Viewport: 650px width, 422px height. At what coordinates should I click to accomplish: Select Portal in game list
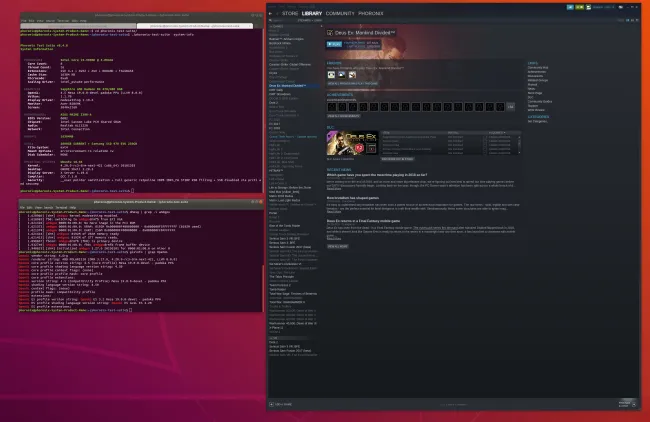pyautogui.click(x=273, y=213)
